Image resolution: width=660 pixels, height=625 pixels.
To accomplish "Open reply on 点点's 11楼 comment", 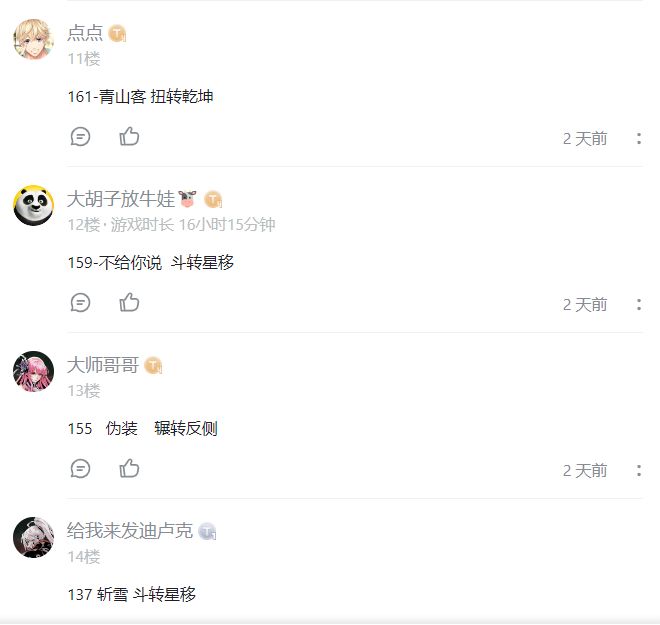I will pos(81,137).
